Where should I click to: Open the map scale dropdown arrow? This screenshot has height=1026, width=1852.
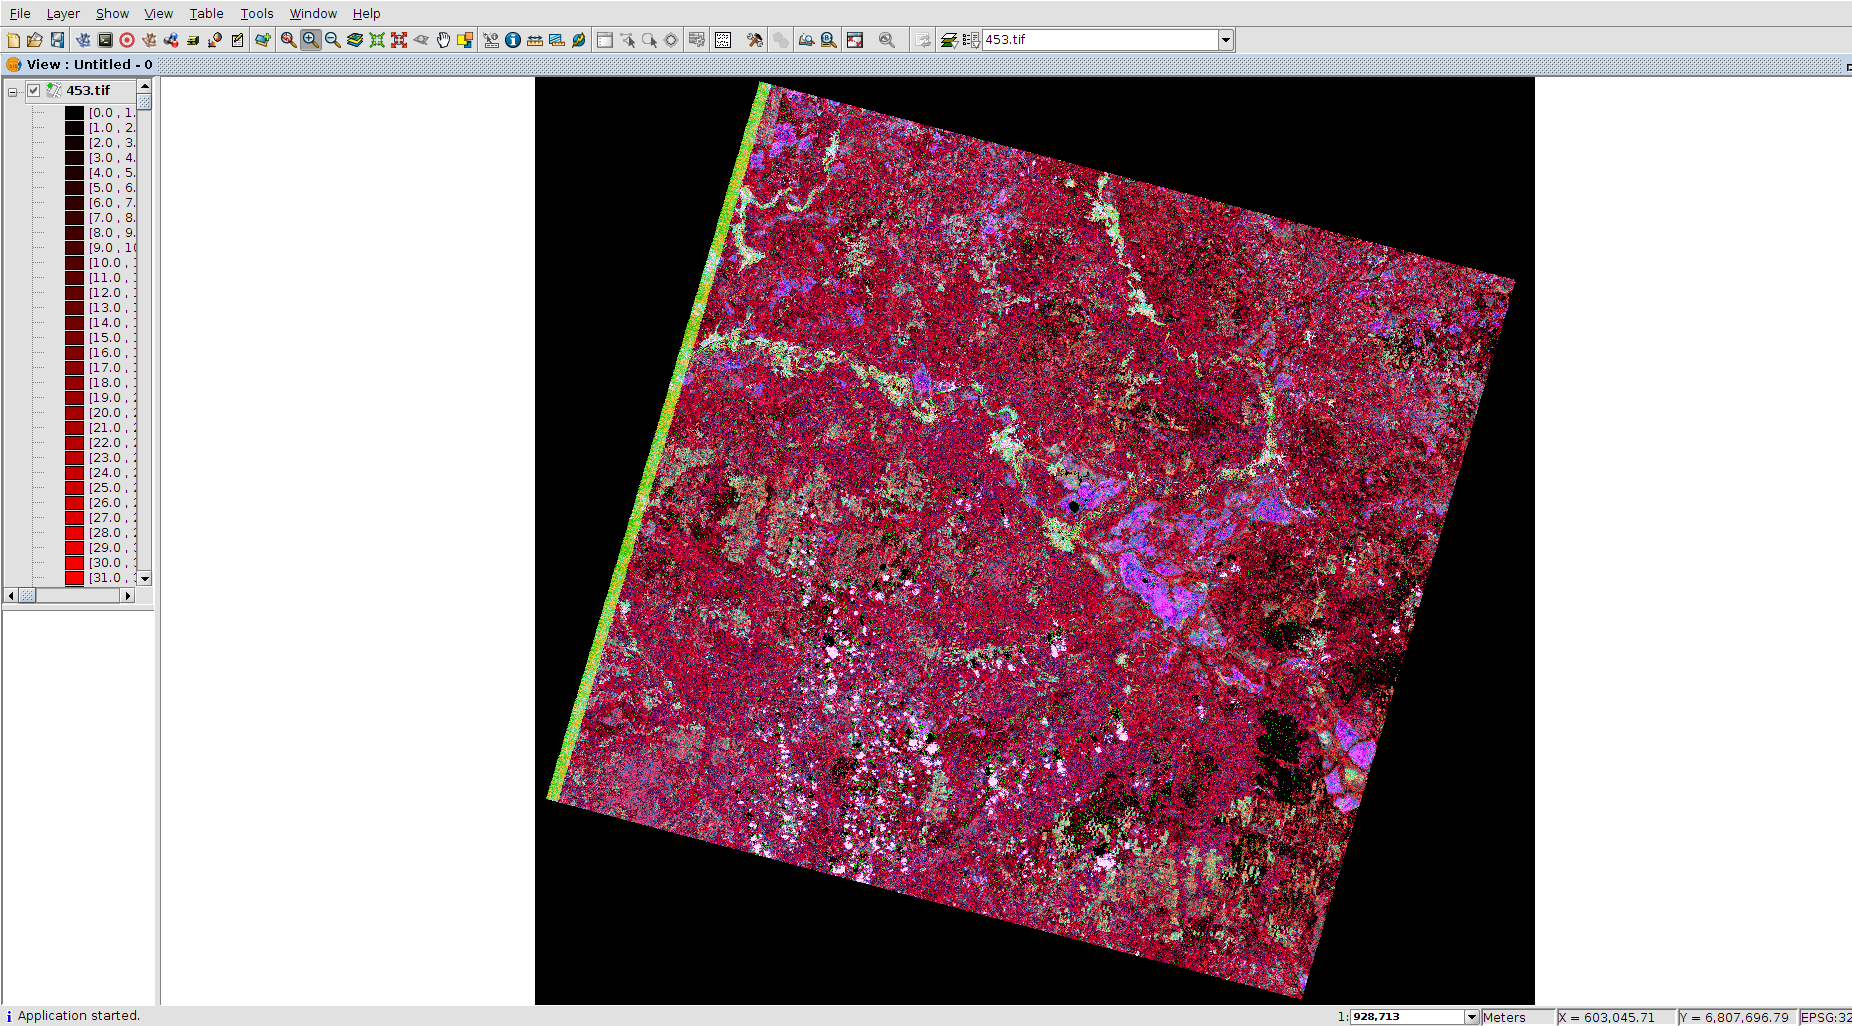click(1471, 1017)
